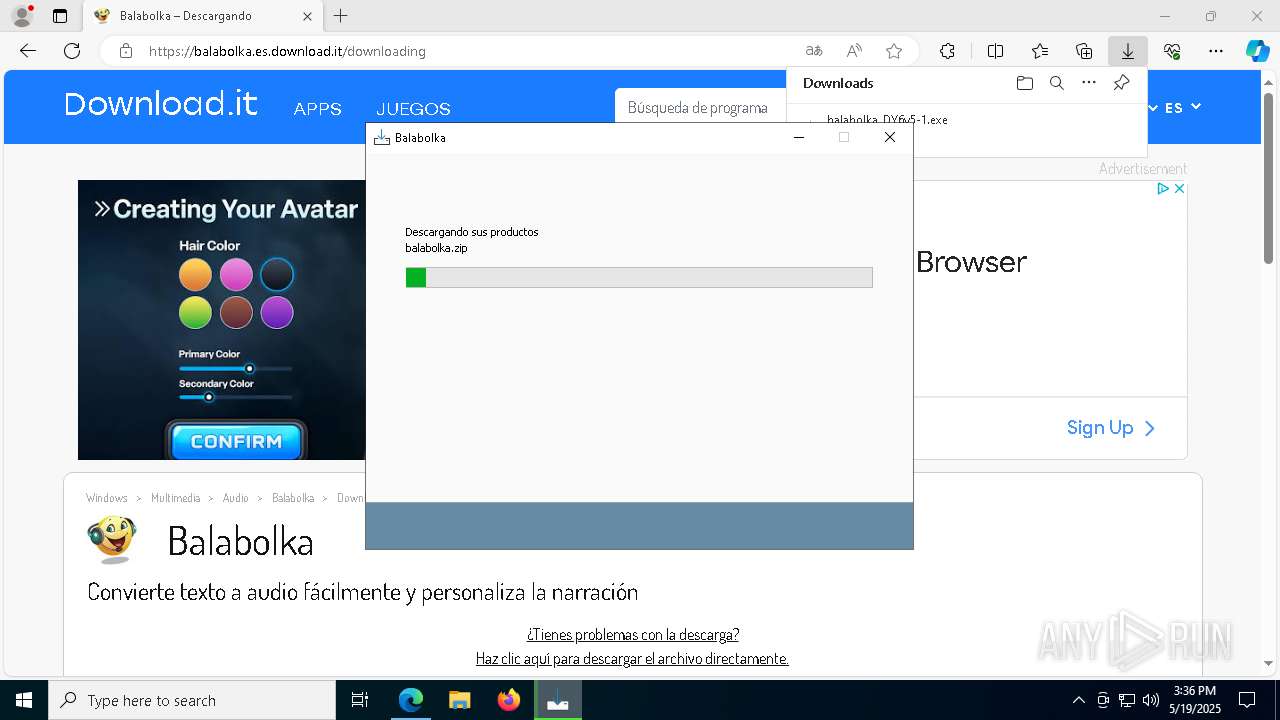1280x720 pixels.
Task: Go to Audio breadcrumb link
Action: (235, 498)
